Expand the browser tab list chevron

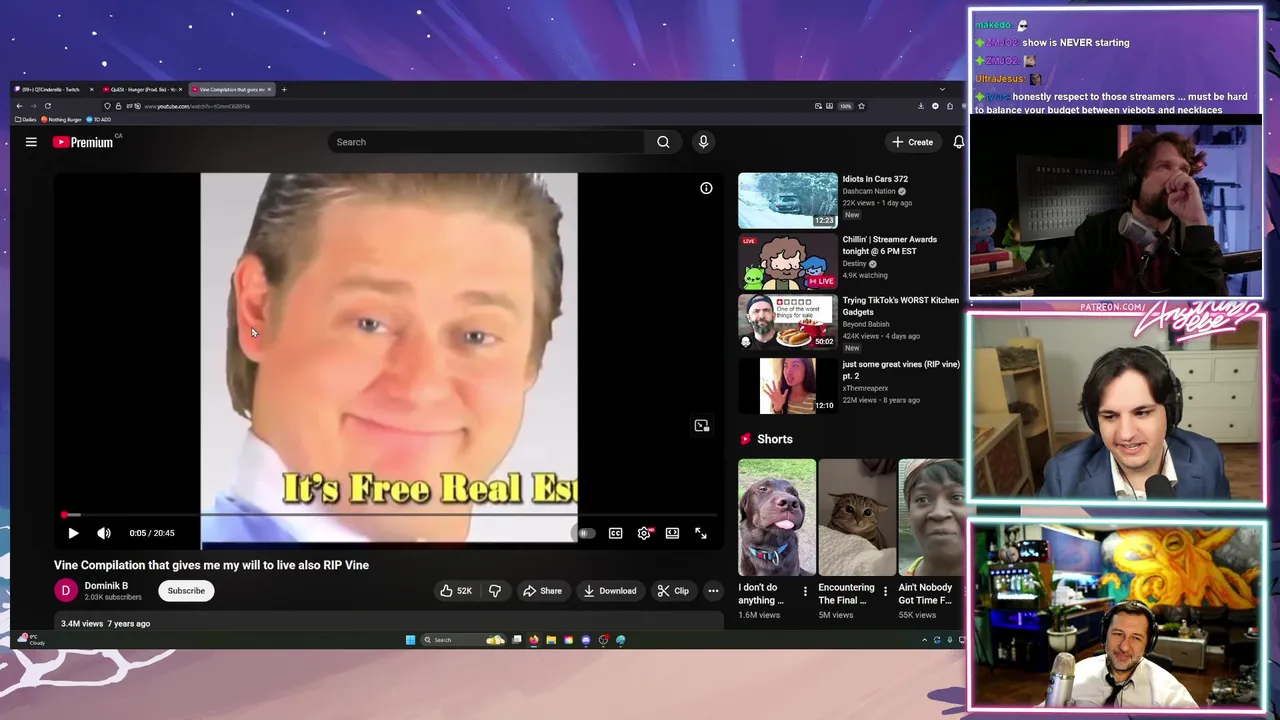click(x=942, y=90)
